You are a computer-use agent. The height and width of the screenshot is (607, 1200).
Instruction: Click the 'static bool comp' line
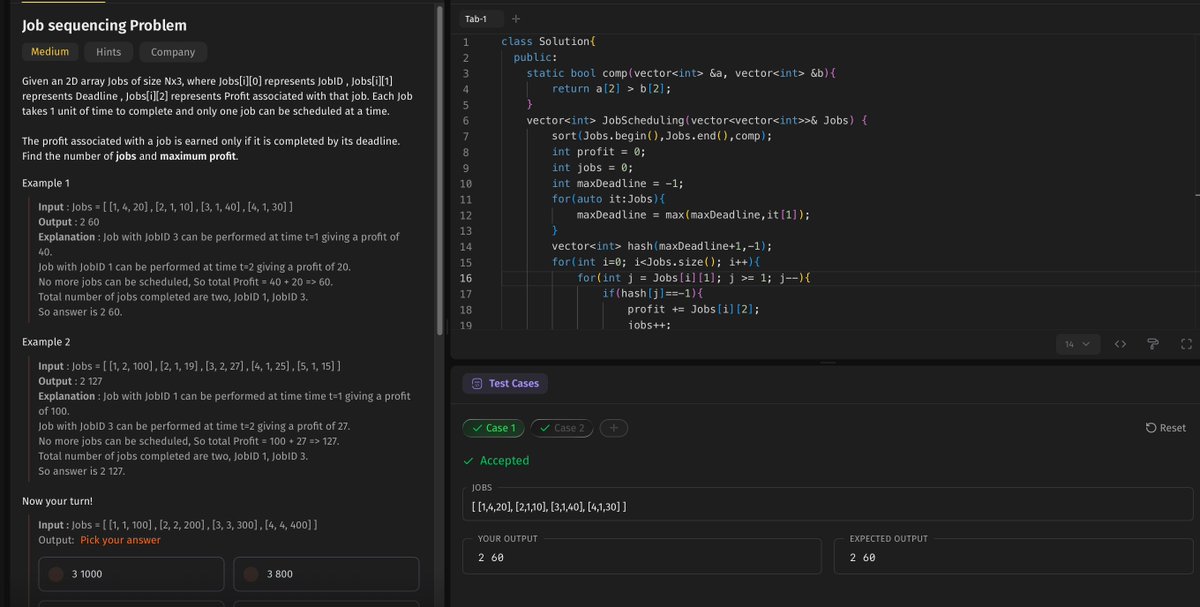click(681, 73)
